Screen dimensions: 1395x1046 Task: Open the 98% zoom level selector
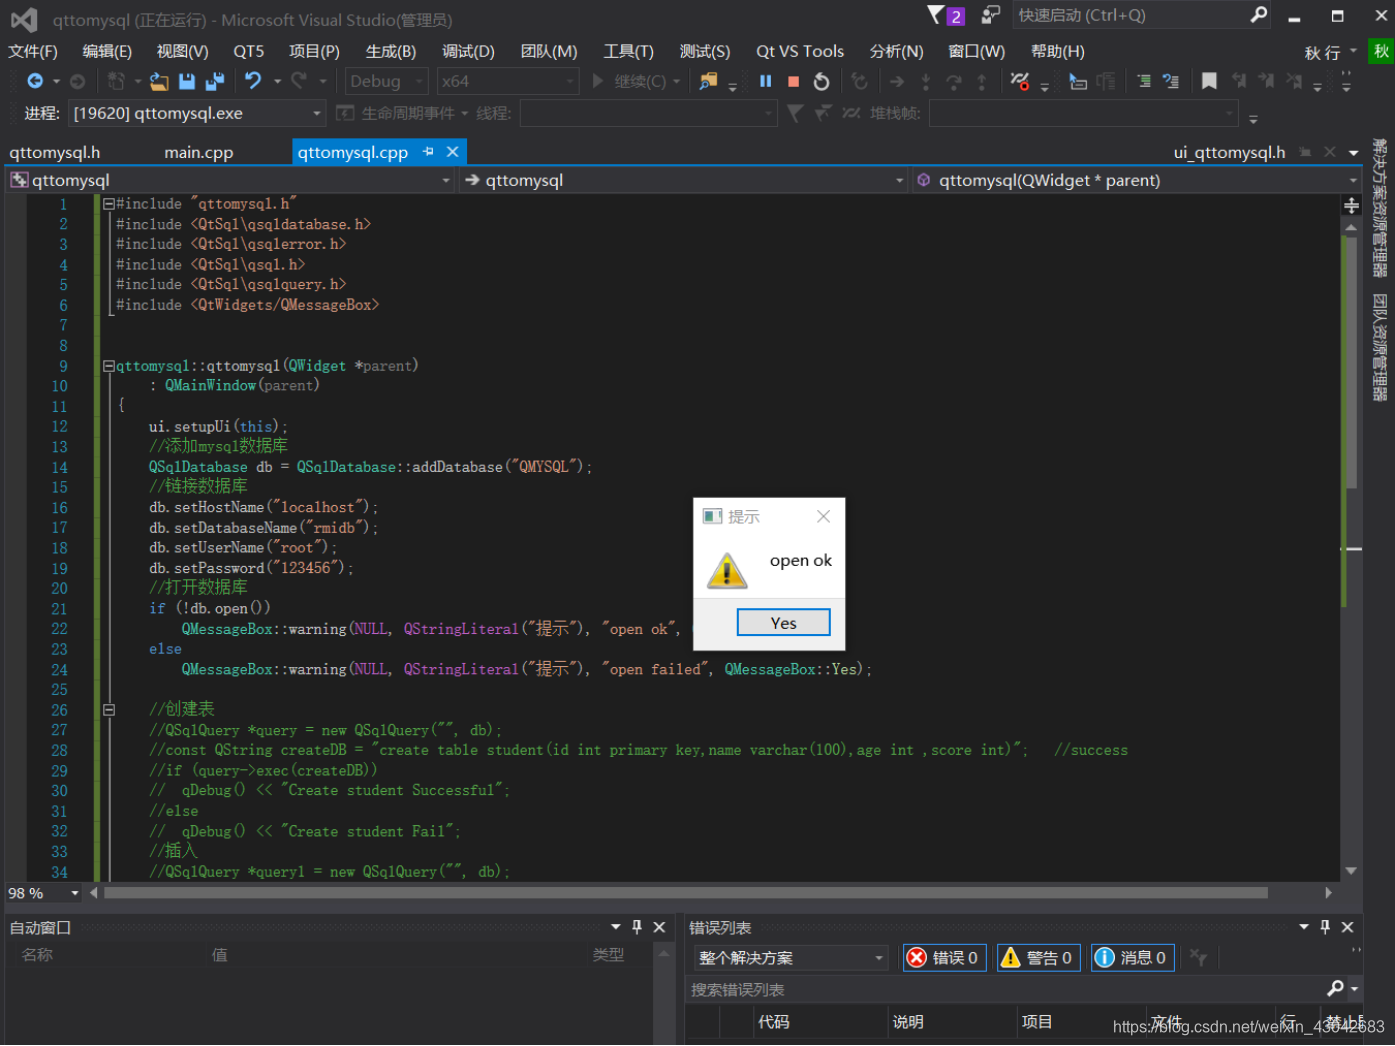click(42, 893)
